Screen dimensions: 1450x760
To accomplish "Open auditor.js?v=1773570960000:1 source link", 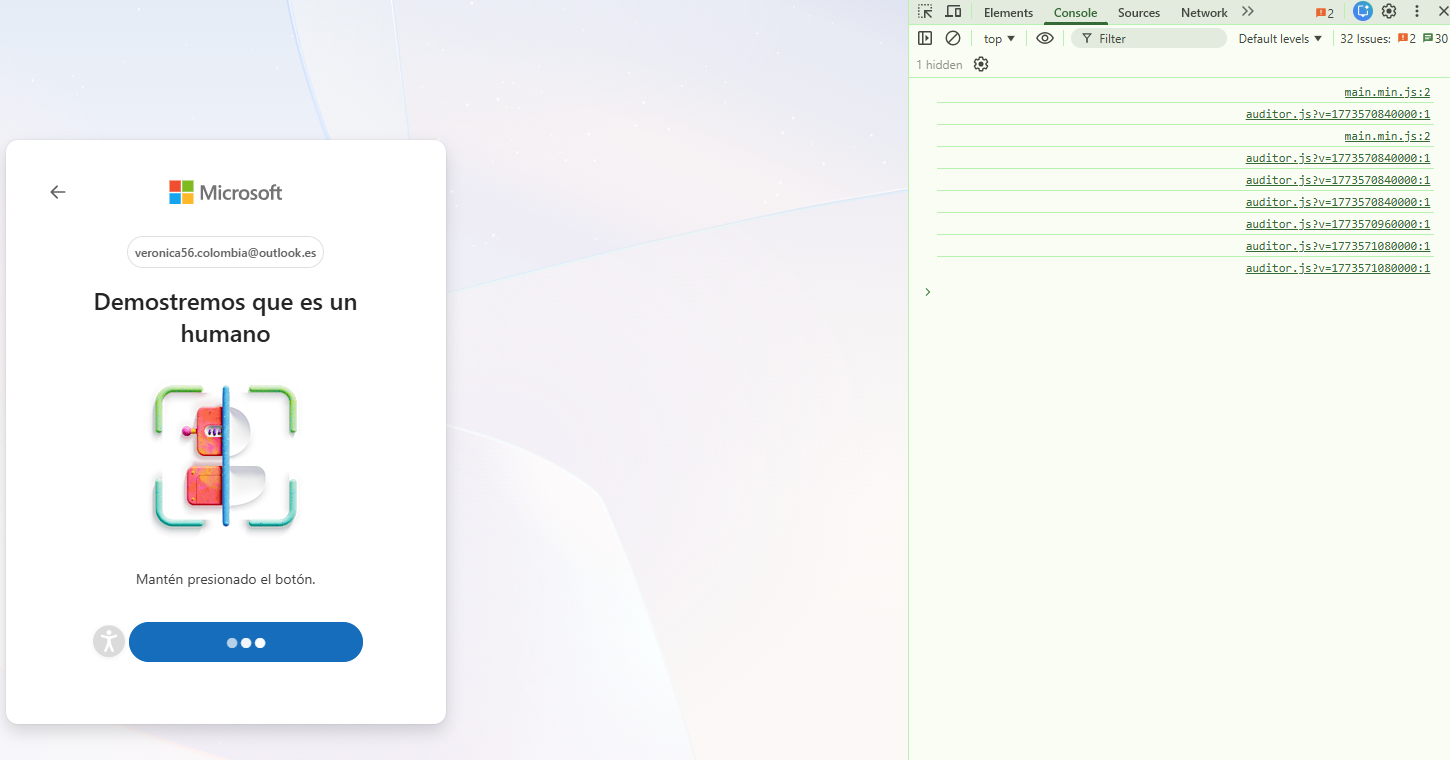I will pyautogui.click(x=1338, y=224).
